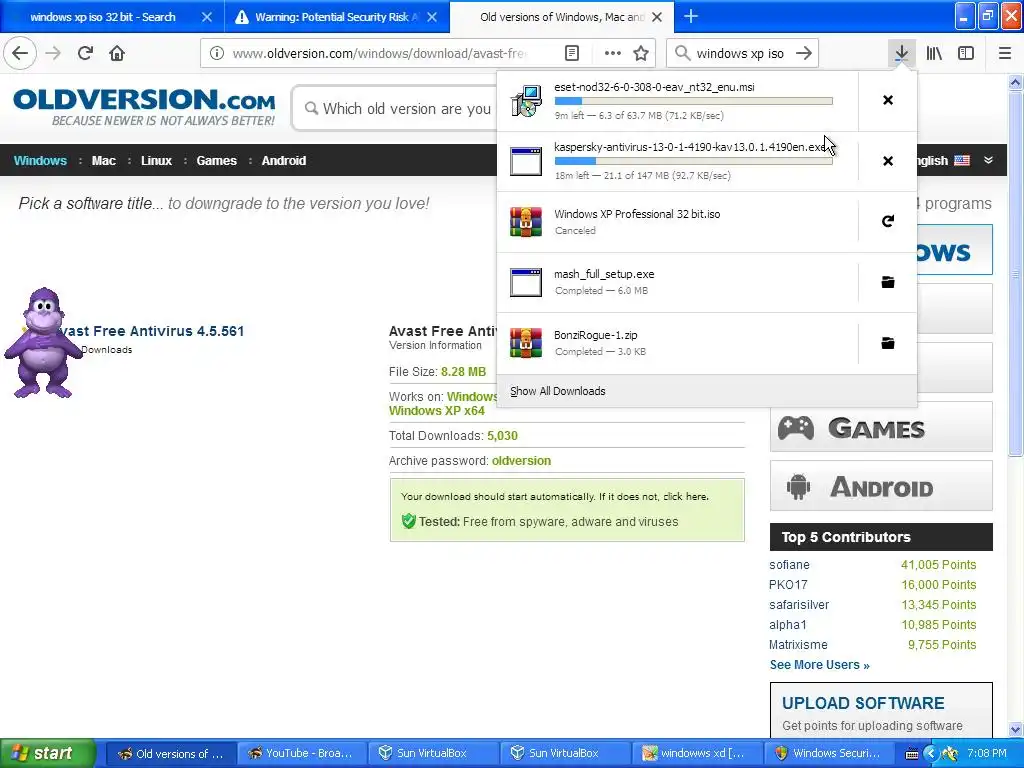Open containing folder for mash_full_setup.exe
Viewport: 1024px width, 768px height.
888,282
